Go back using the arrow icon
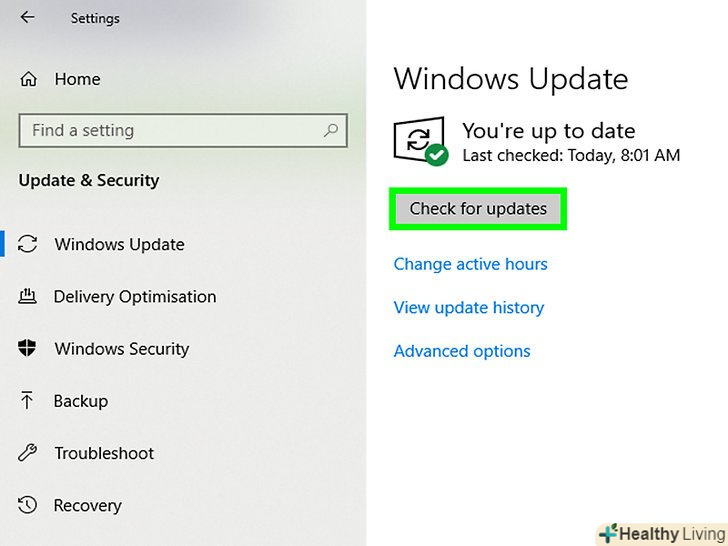This screenshot has width=728, height=546. pos(27,18)
